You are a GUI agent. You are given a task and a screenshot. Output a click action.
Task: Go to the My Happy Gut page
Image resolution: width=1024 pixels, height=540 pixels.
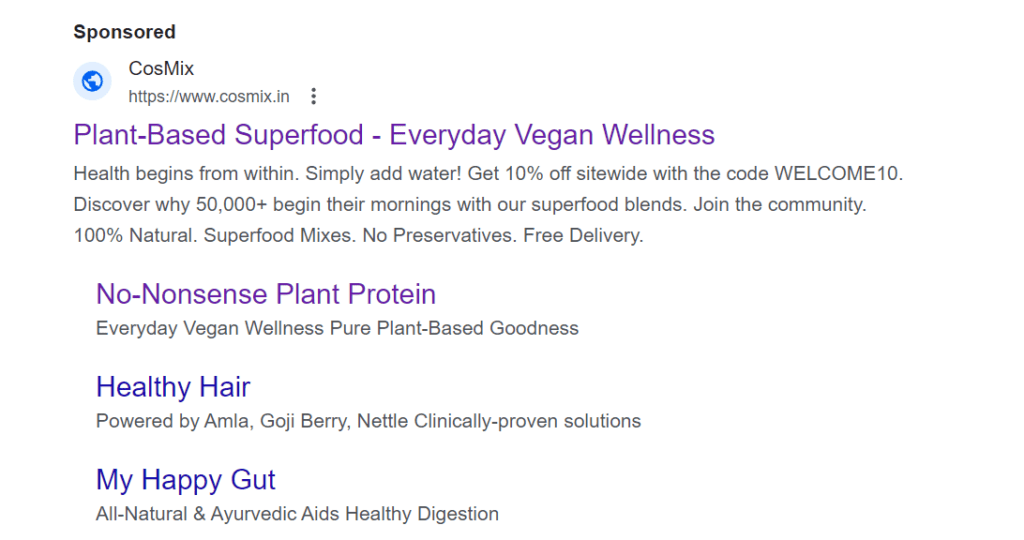185,479
